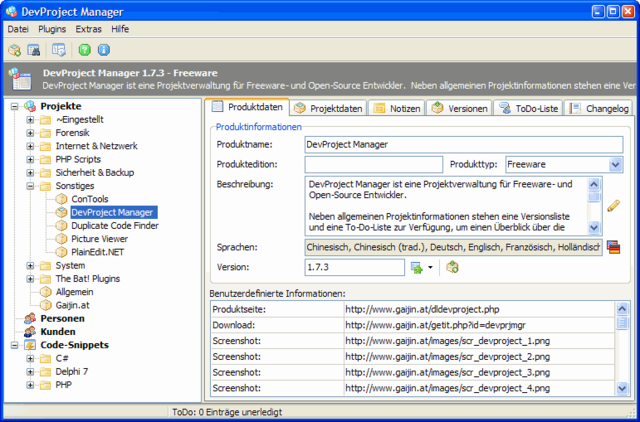This screenshot has width=640, height=422.
Task: Click the Code-Snippets lightning icon
Action: (30, 345)
